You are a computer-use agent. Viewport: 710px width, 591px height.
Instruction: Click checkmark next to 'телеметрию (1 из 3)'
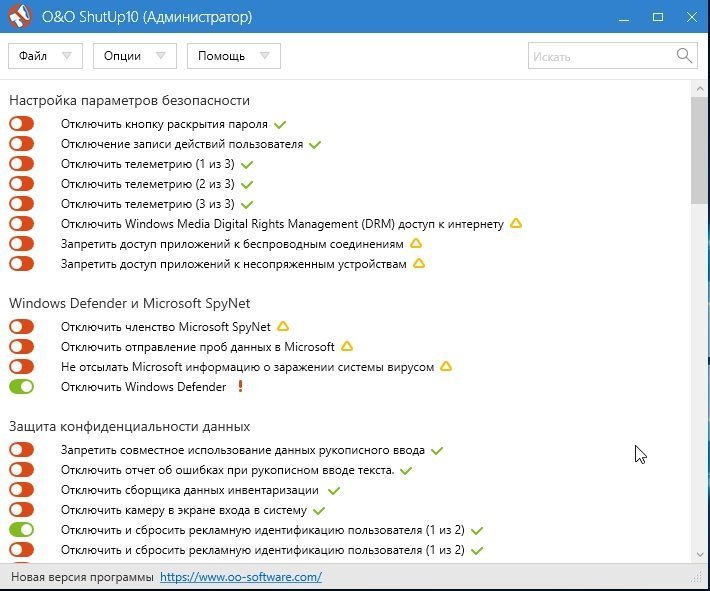(x=247, y=164)
